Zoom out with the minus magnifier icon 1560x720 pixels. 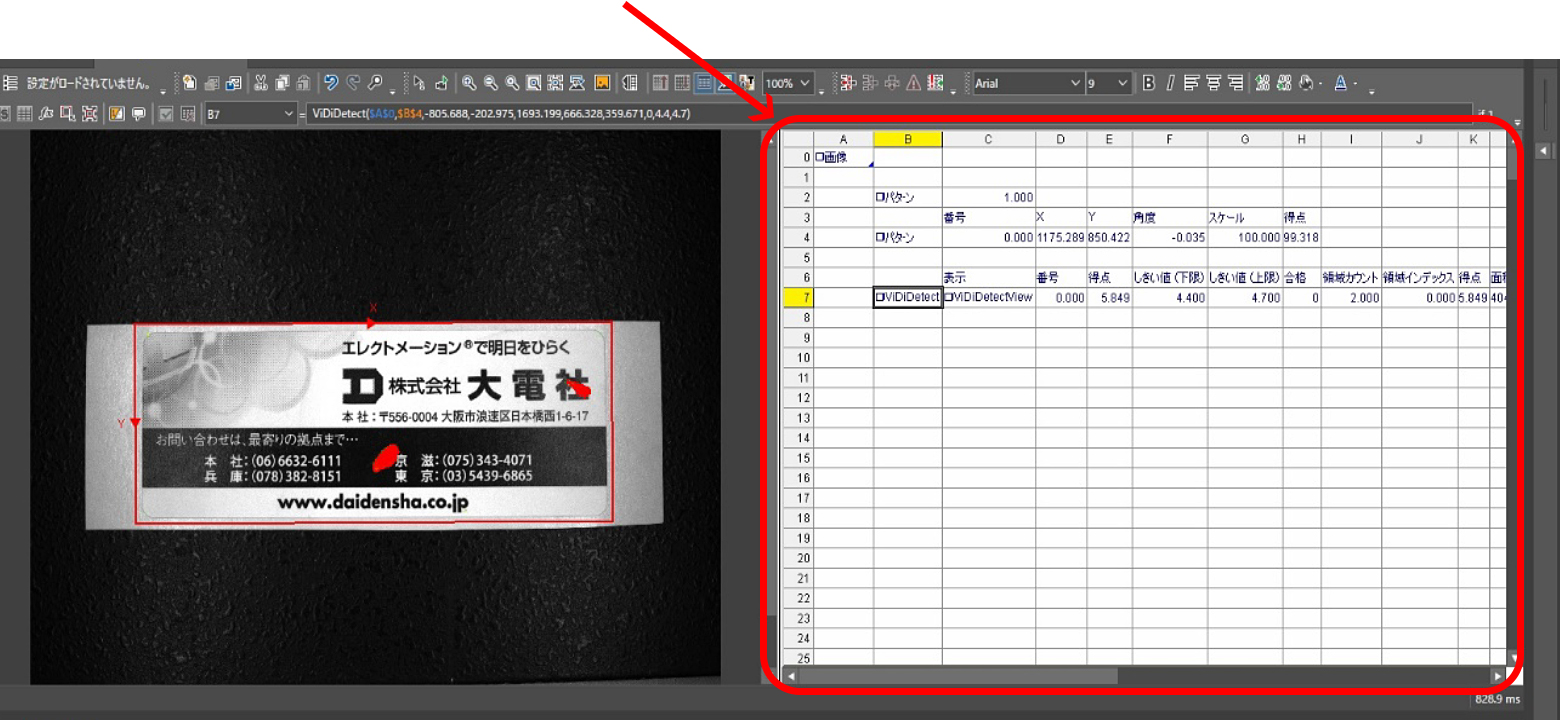tap(490, 83)
